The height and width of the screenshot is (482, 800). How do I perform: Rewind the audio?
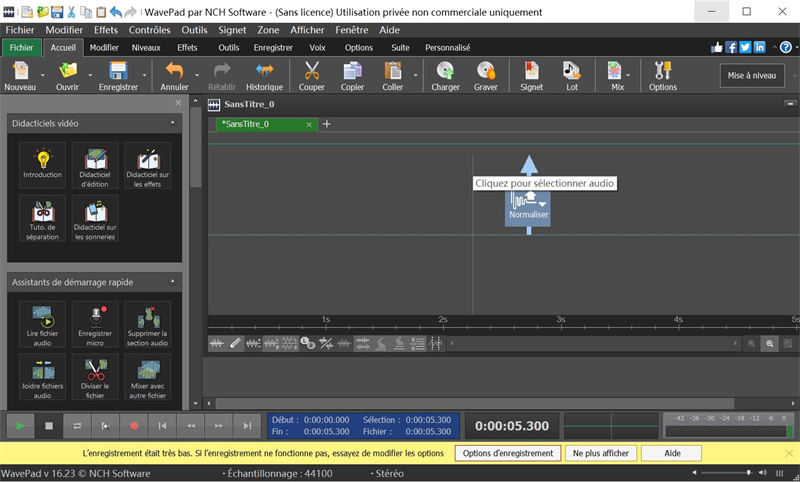click(x=191, y=426)
